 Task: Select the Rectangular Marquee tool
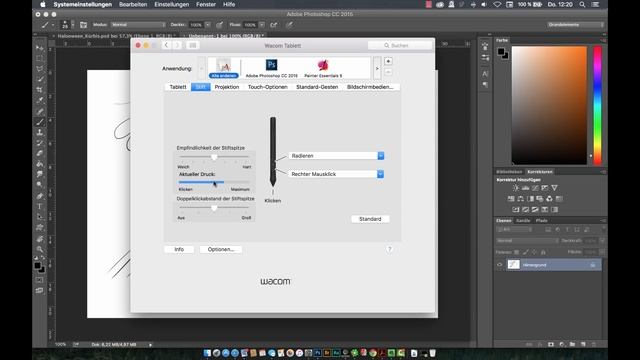coord(40,58)
